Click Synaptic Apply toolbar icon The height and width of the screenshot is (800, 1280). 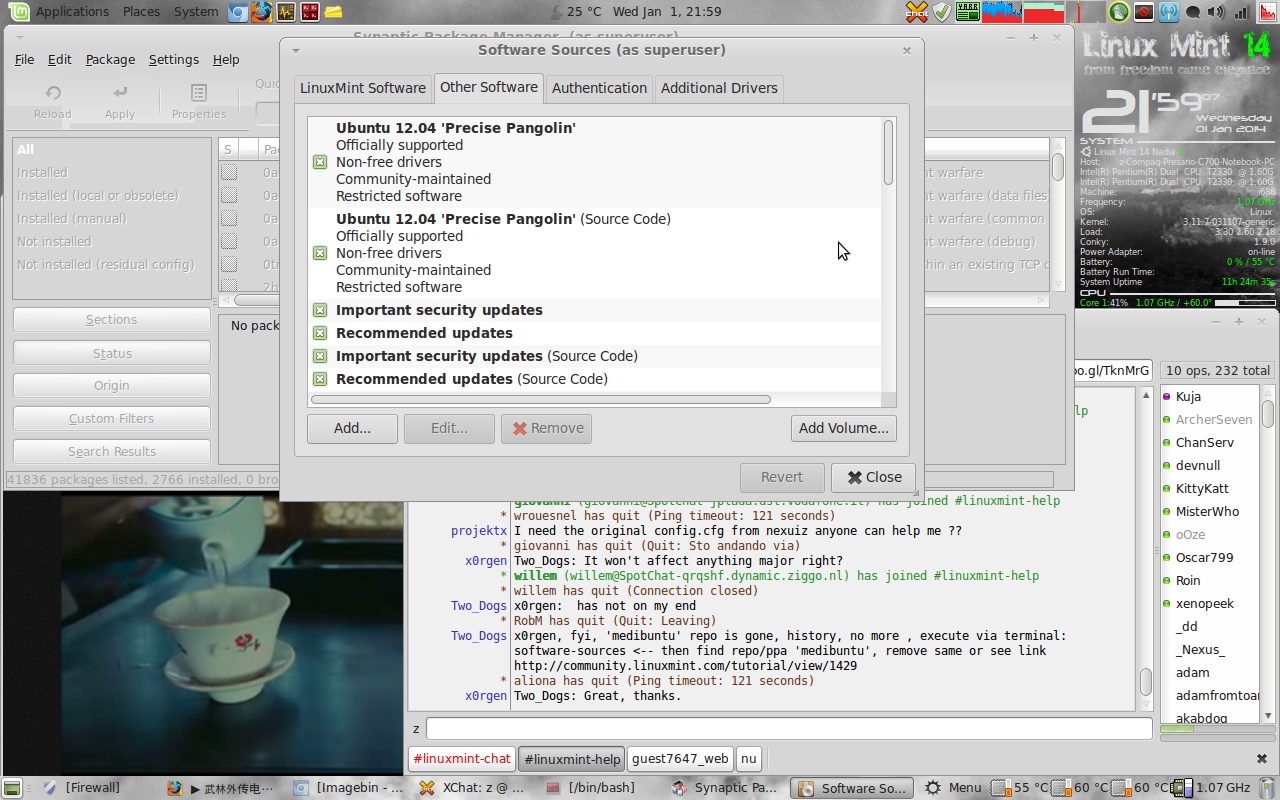[x=120, y=101]
